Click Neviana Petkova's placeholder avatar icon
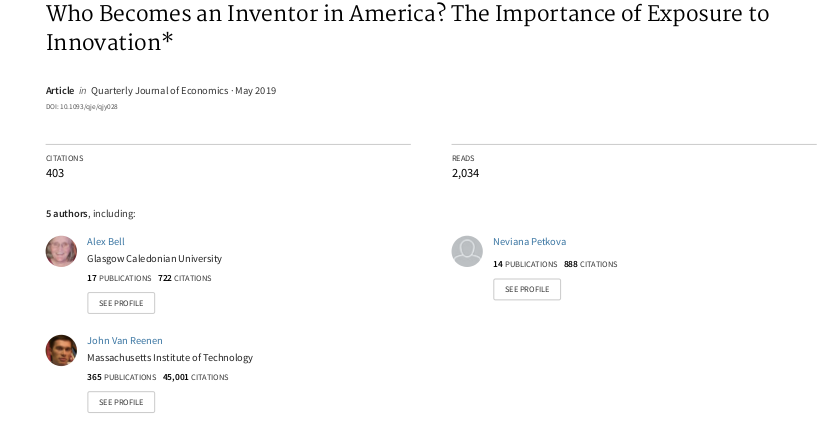Screen dimensions: 821x427 (x=467, y=251)
